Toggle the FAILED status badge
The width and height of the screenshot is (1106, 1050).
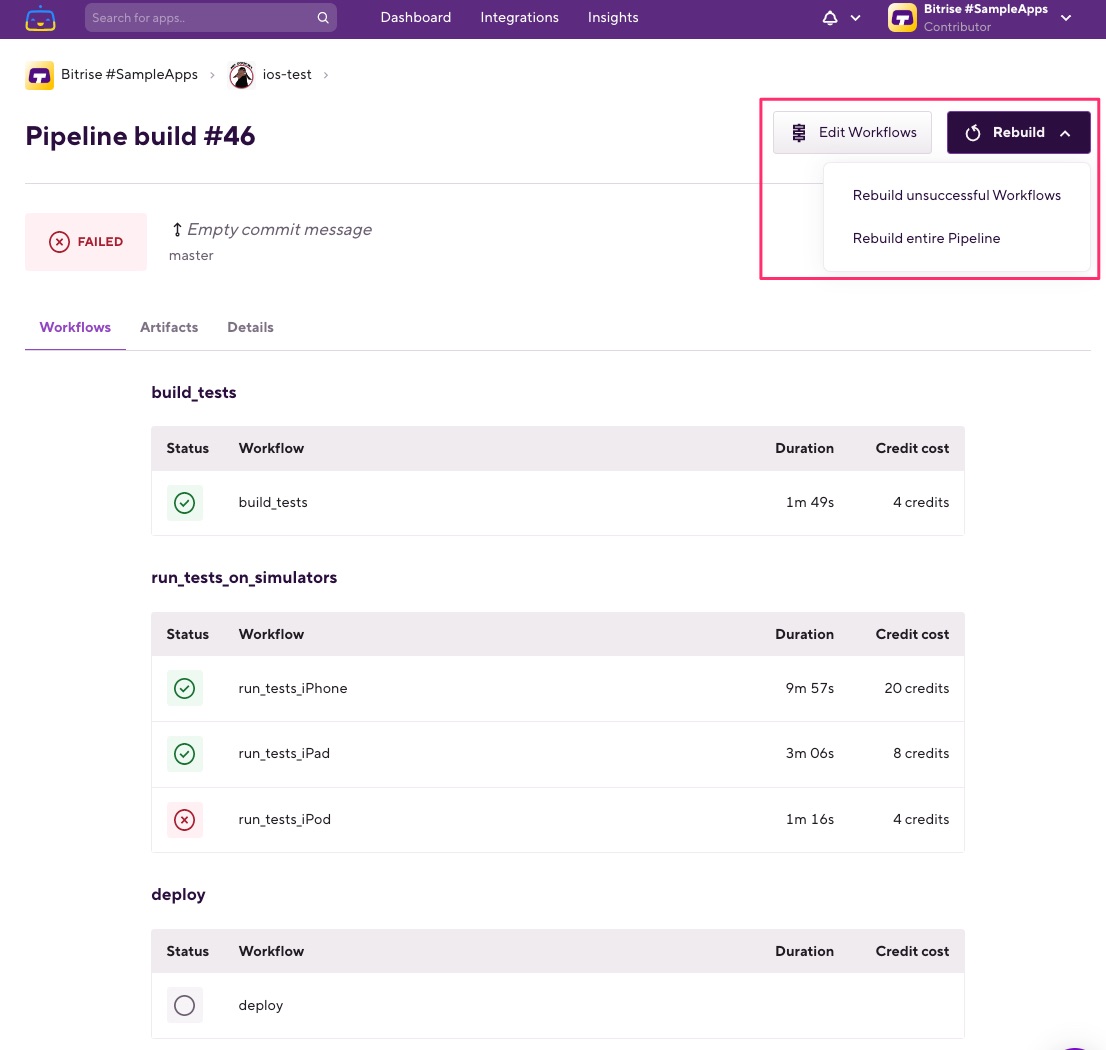pyautogui.click(x=86, y=241)
